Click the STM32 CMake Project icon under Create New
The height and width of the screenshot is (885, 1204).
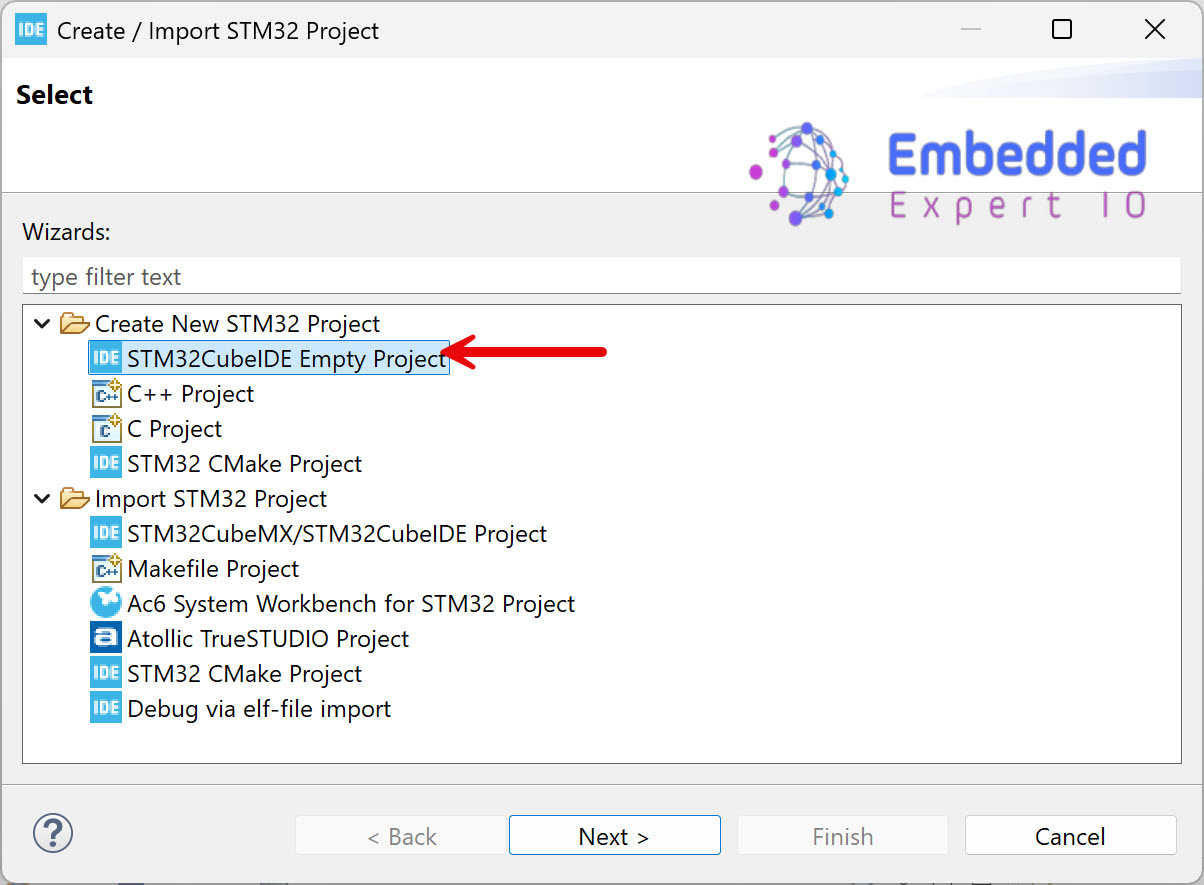105,462
